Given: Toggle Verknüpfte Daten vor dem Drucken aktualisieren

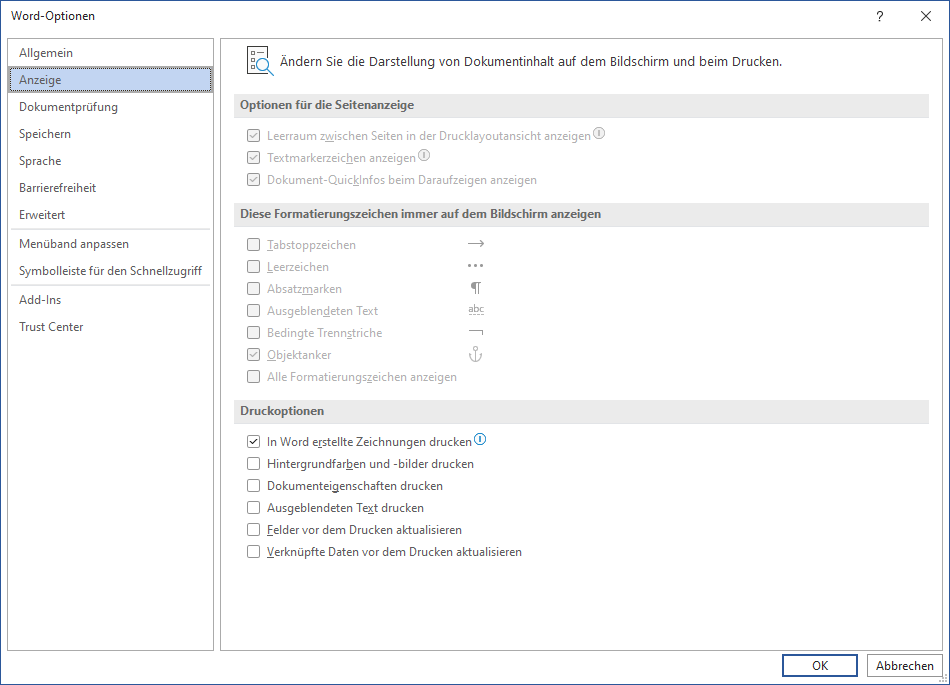Looking at the screenshot, I should click(253, 552).
